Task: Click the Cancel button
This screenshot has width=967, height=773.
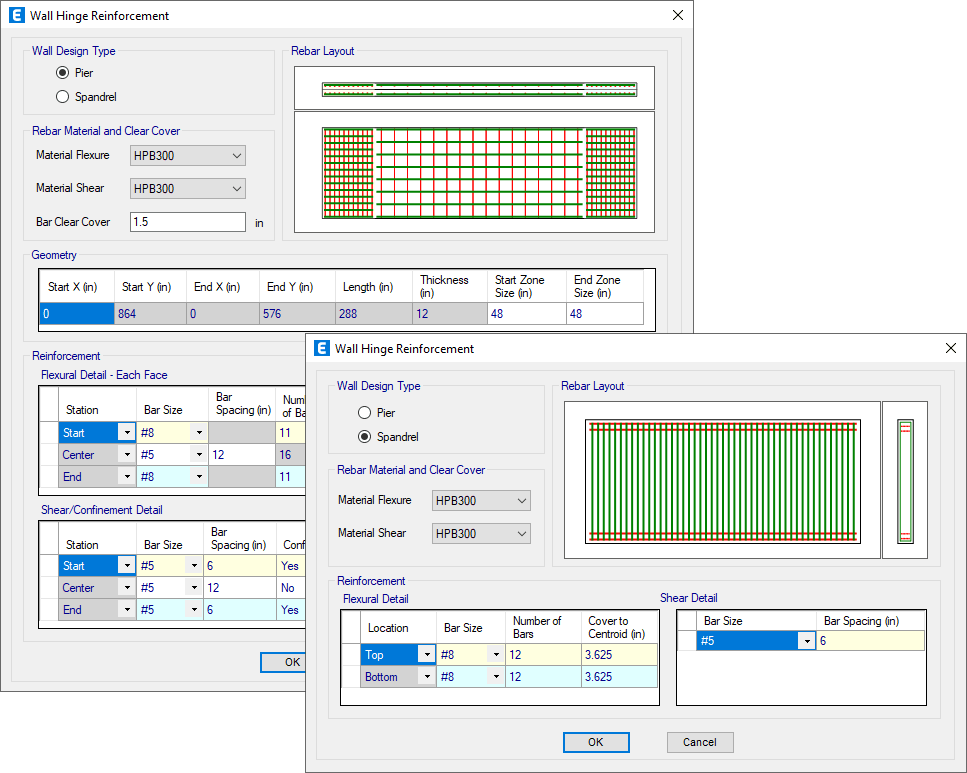Action: pos(700,742)
